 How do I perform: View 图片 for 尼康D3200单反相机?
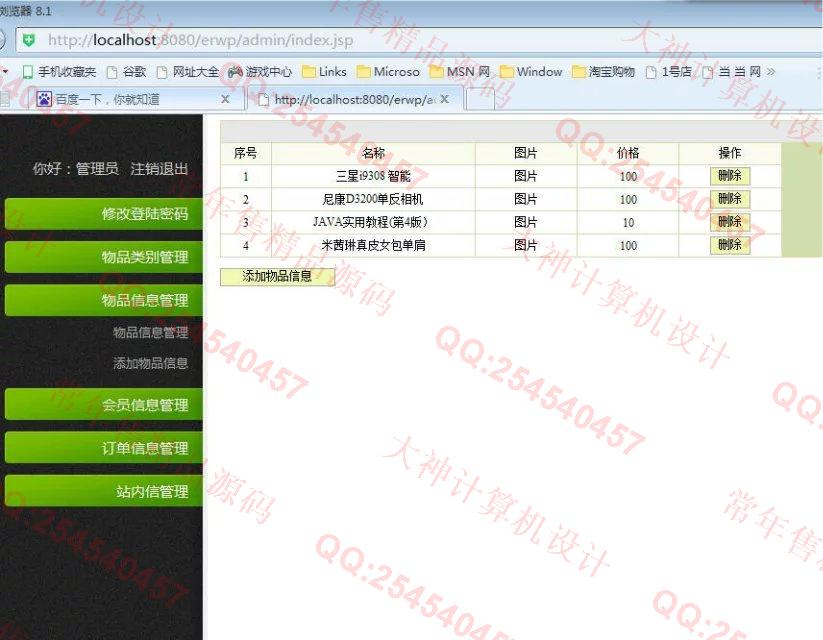click(525, 200)
